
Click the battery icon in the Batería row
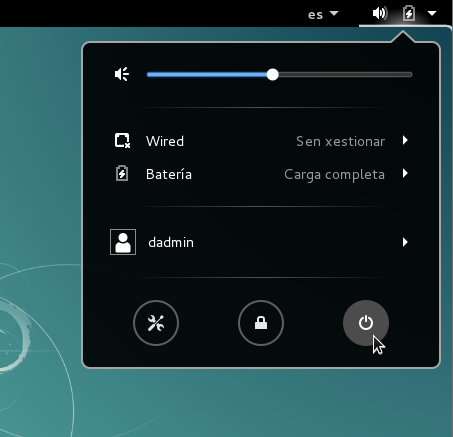(x=122, y=173)
